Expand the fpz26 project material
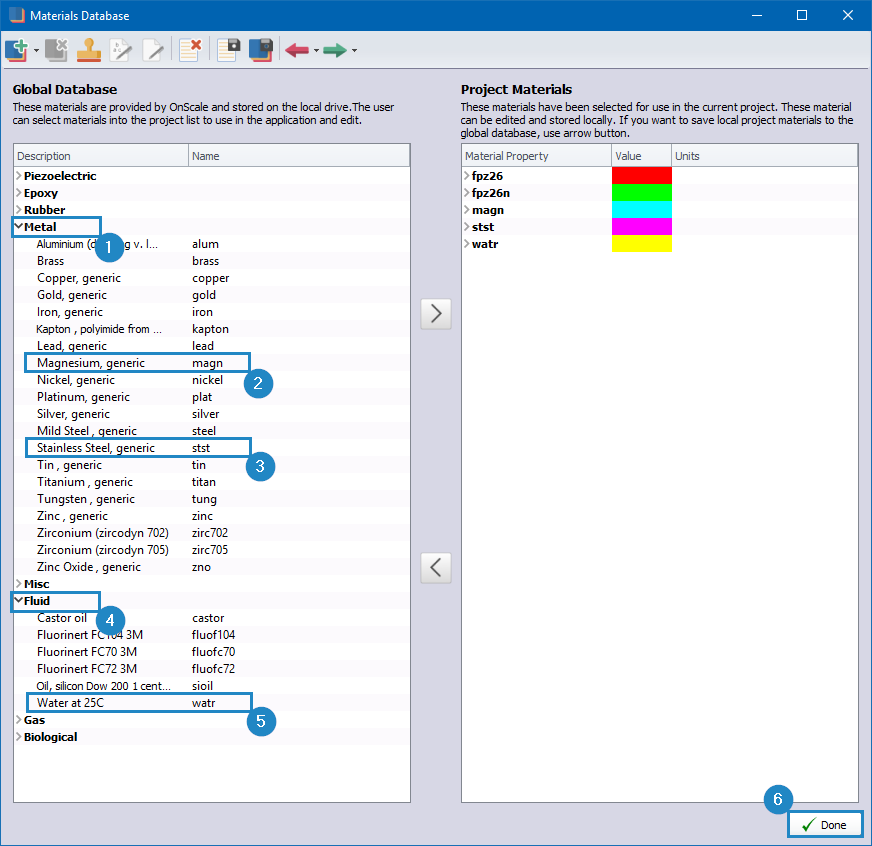 click(x=467, y=176)
